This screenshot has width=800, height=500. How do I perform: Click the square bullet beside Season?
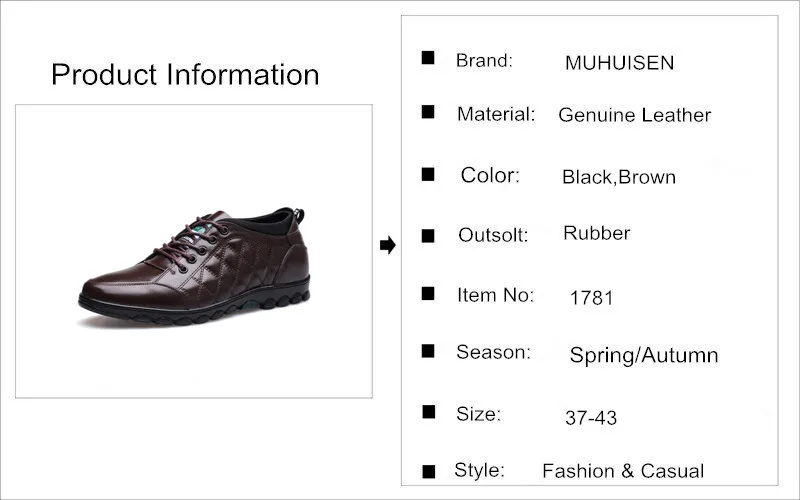(x=428, y=351)
